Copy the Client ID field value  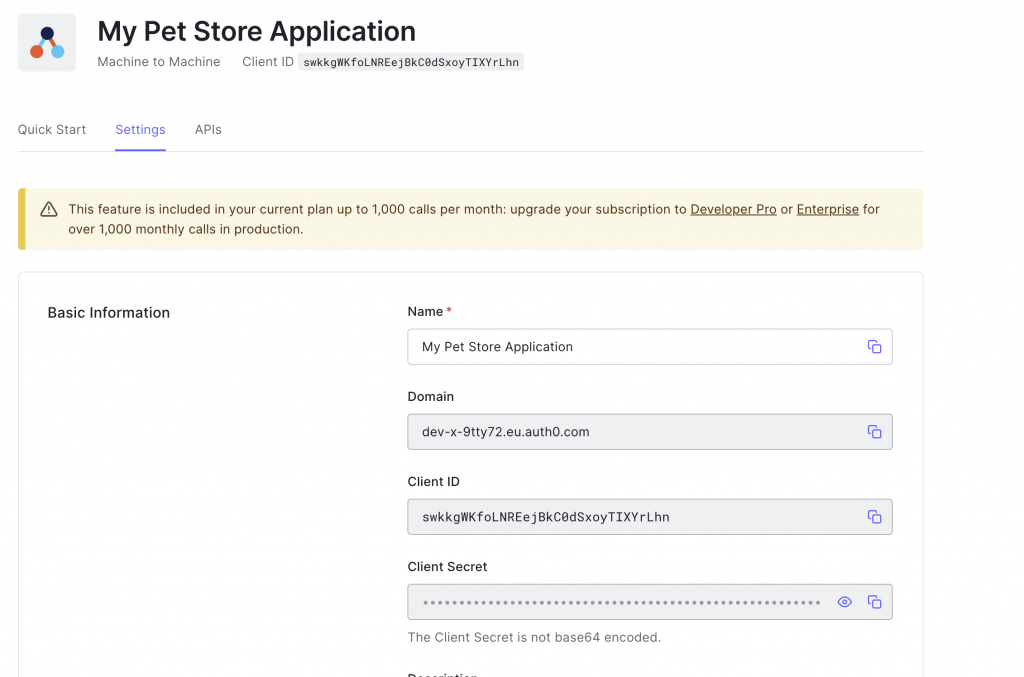pyautogui.click(x=874, y=516)
